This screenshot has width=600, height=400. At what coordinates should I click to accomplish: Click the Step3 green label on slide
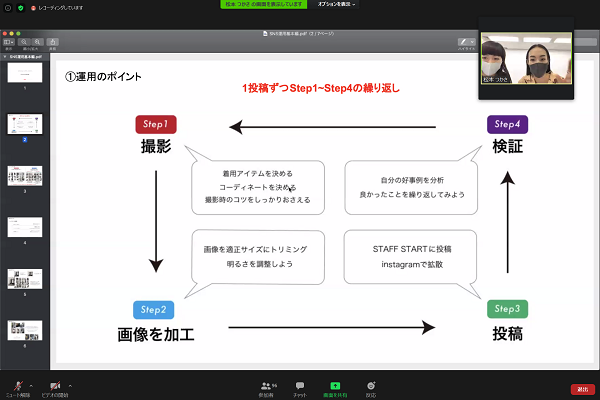[508, 309]
